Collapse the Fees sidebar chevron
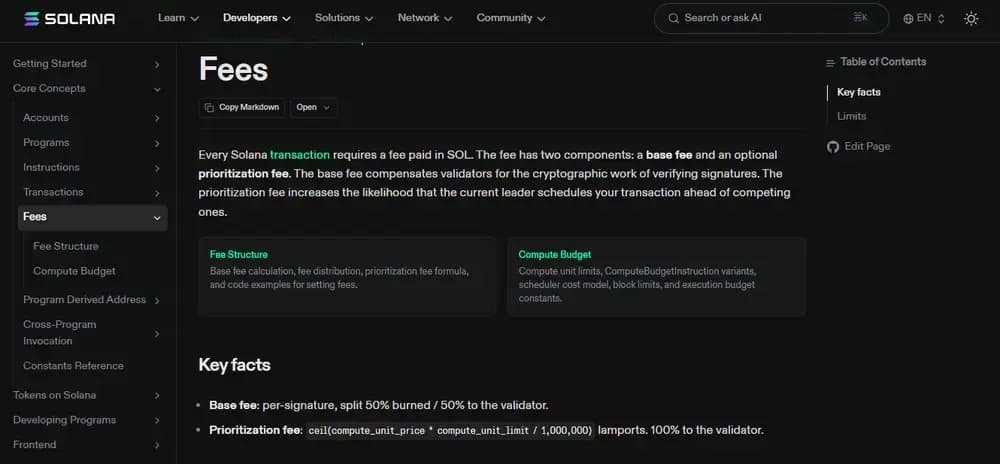This screenshot has height=464, width=1000. 157,217
